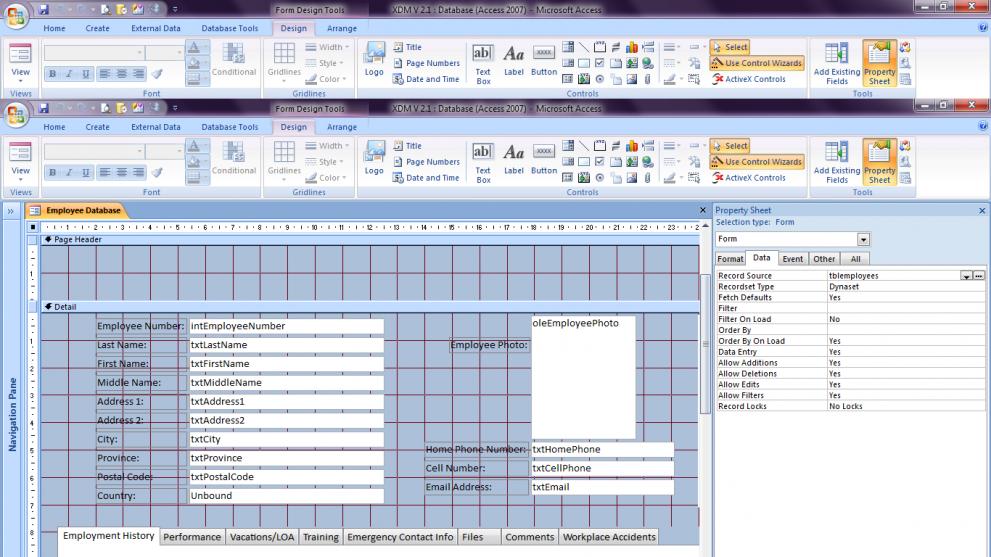This screenshot has width=991, height=557.
Task: Click Text Box control in back window ribbon
Action: tap(482, 64)
